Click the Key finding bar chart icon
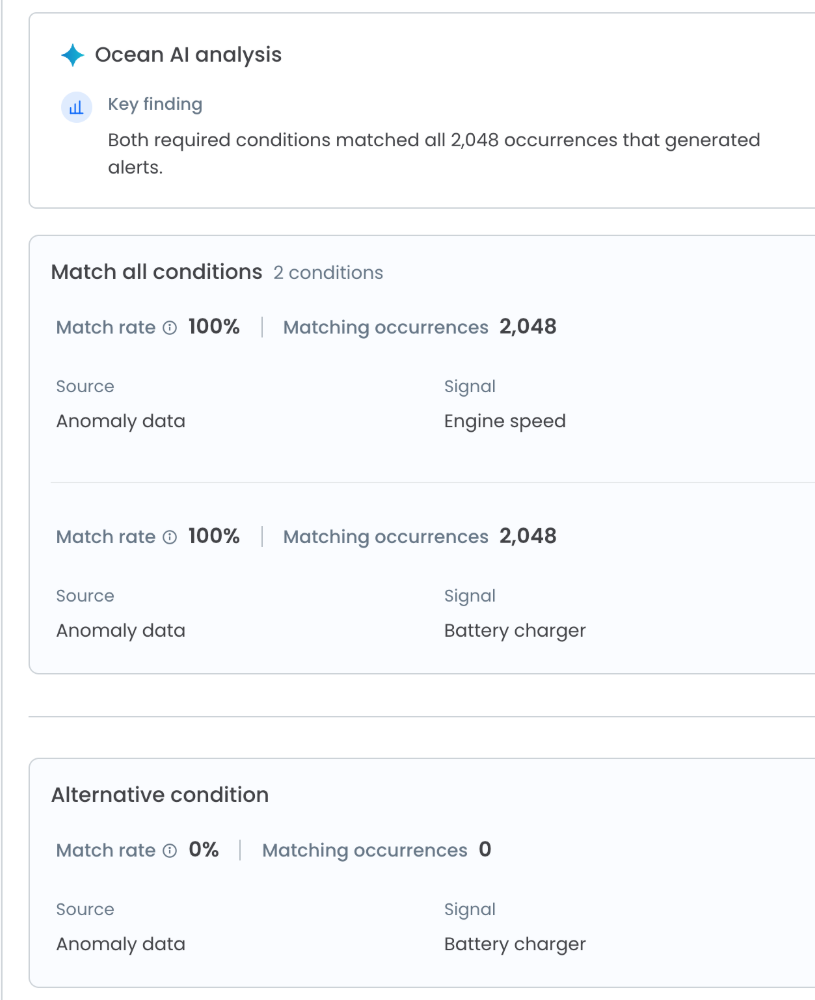The height and width of the screenshot is (1000, 815). pos(77,107)
